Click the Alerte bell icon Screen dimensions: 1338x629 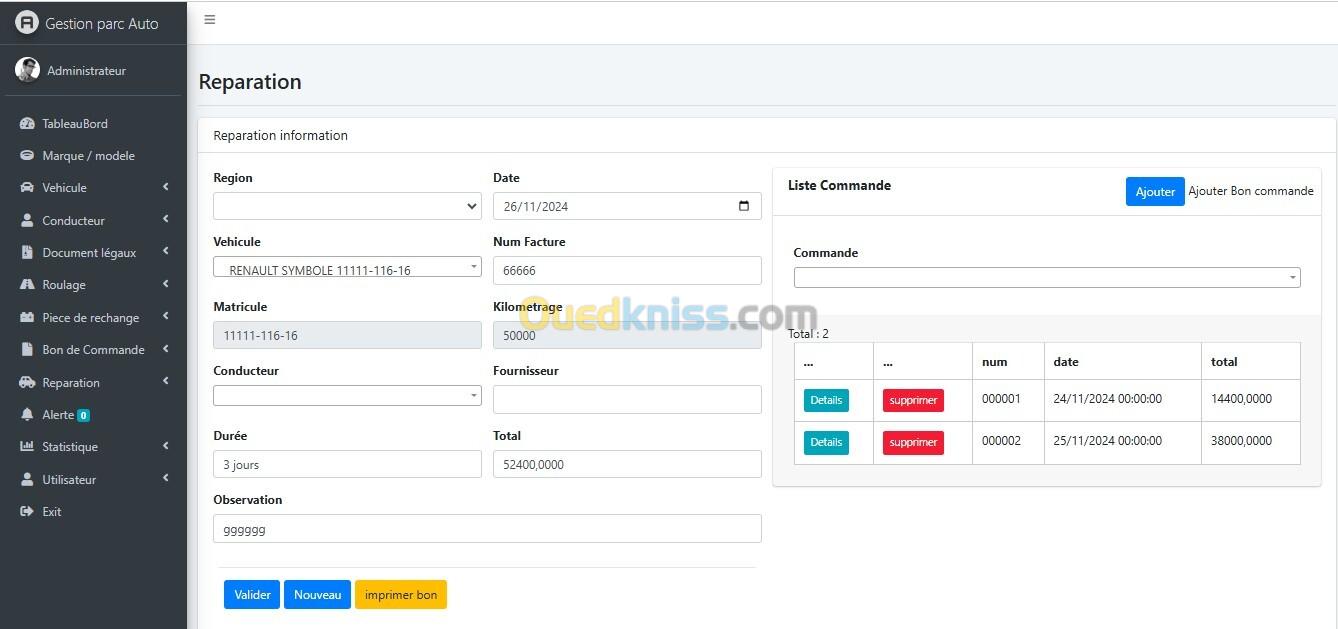tap(27, 415)
